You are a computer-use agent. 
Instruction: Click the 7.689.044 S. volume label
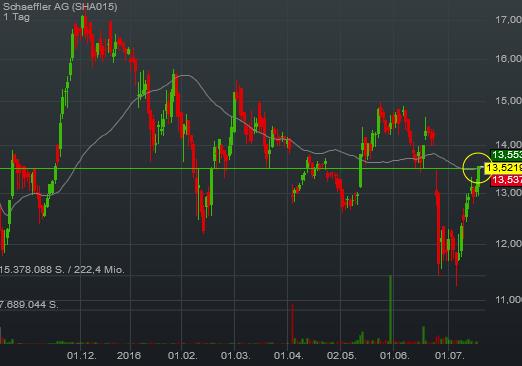(x=29, y=305)
